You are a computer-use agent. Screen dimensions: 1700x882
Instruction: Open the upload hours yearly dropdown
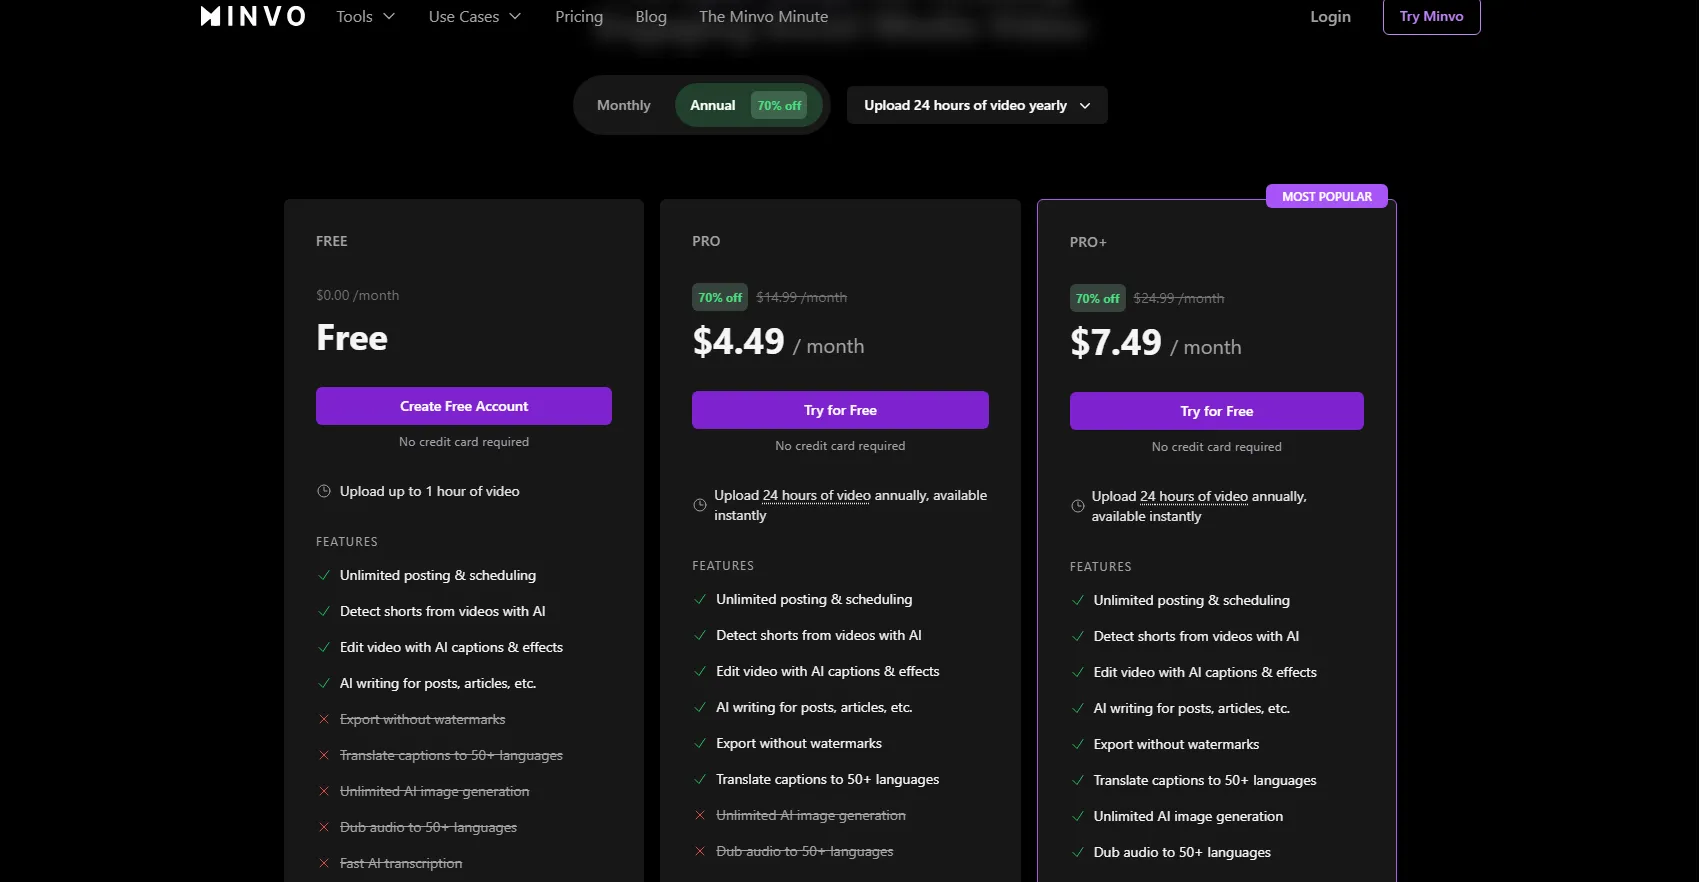(x=976, y=105)
